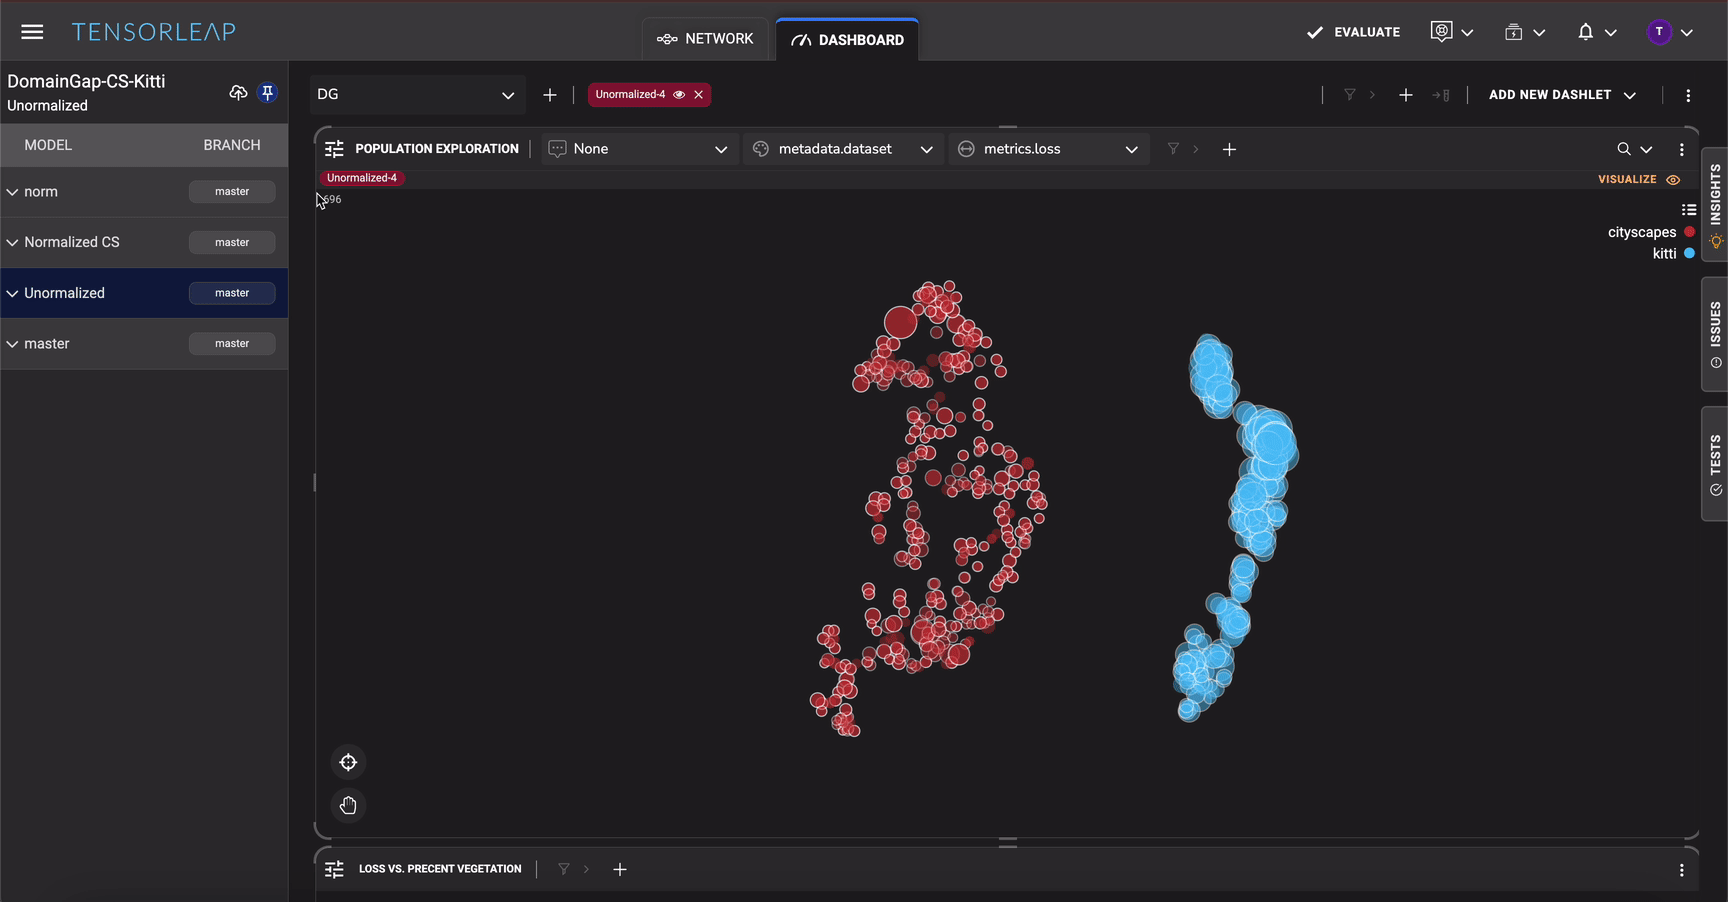Open the notifications bell
The height and width of the screenshot is (902, 1728).
1585,32
